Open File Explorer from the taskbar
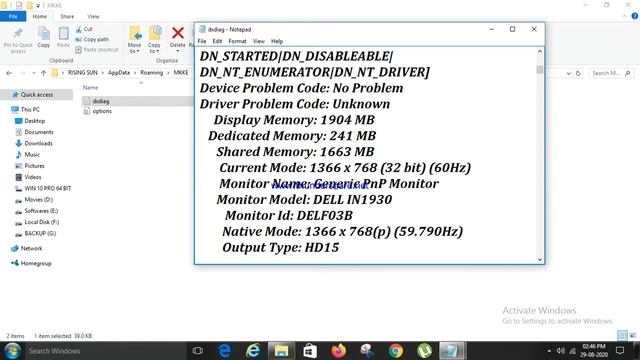The height and width of the screenshot is (360, 640). [281, 351]
